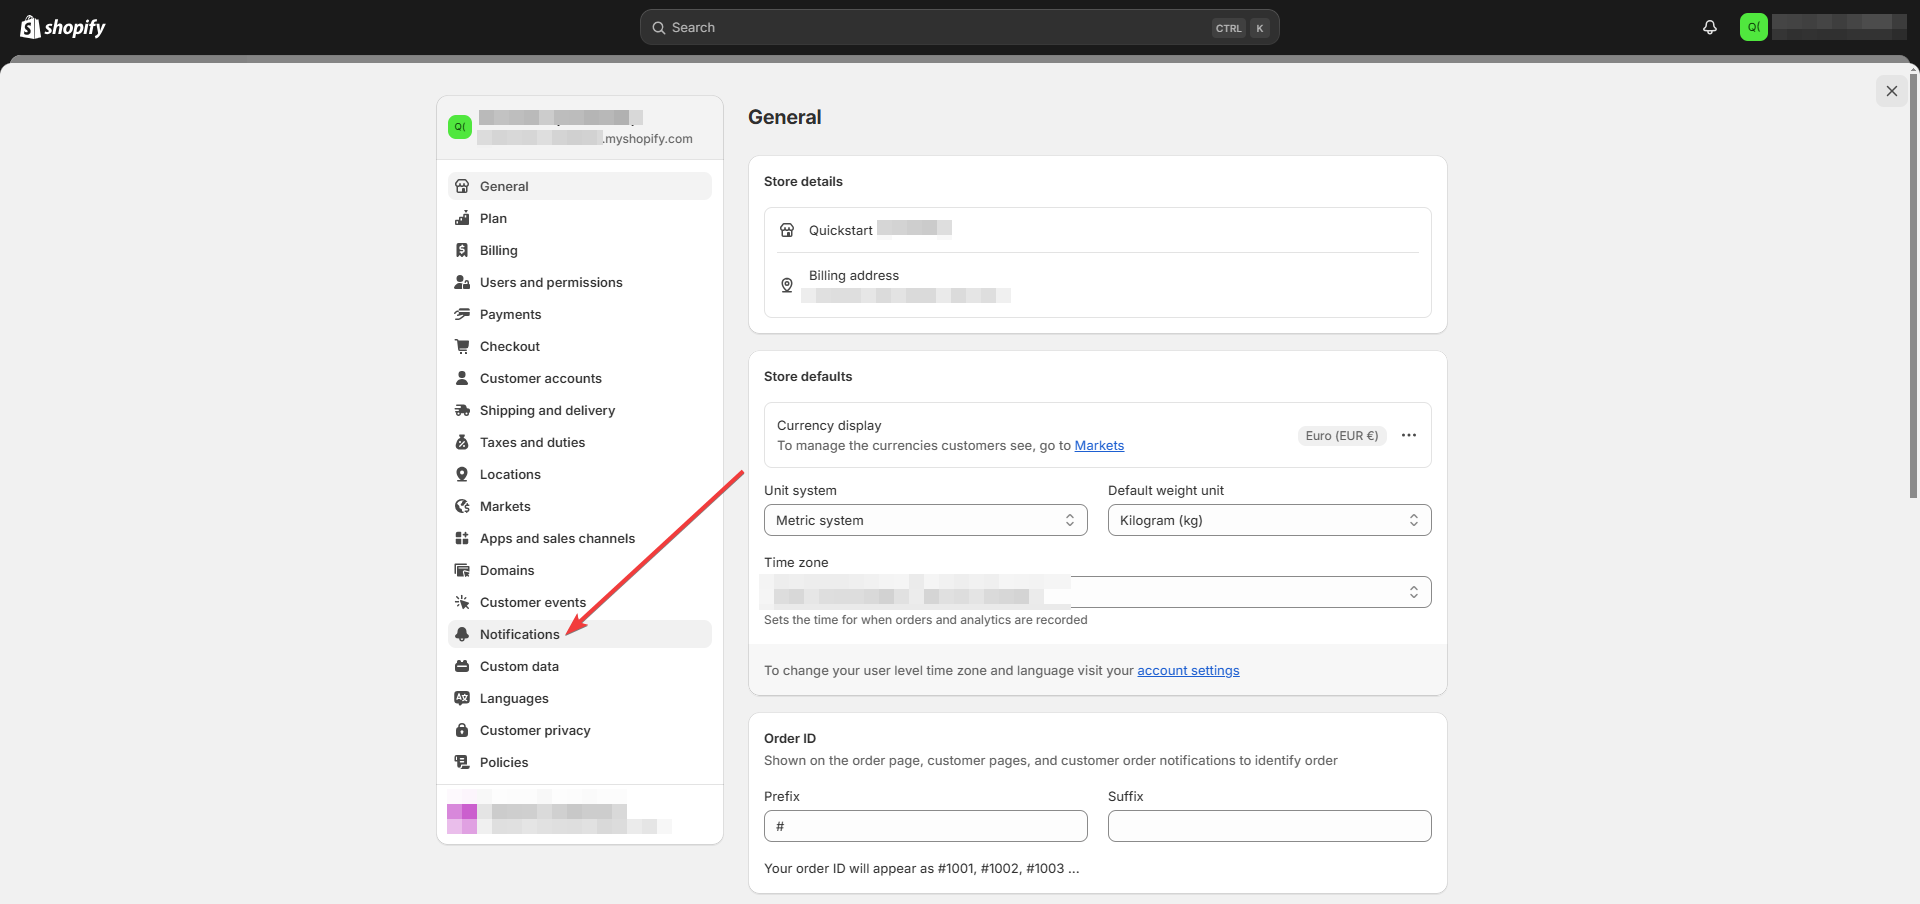Open Users and permissions settings
Screen dimensions: 1920x904
551,282
